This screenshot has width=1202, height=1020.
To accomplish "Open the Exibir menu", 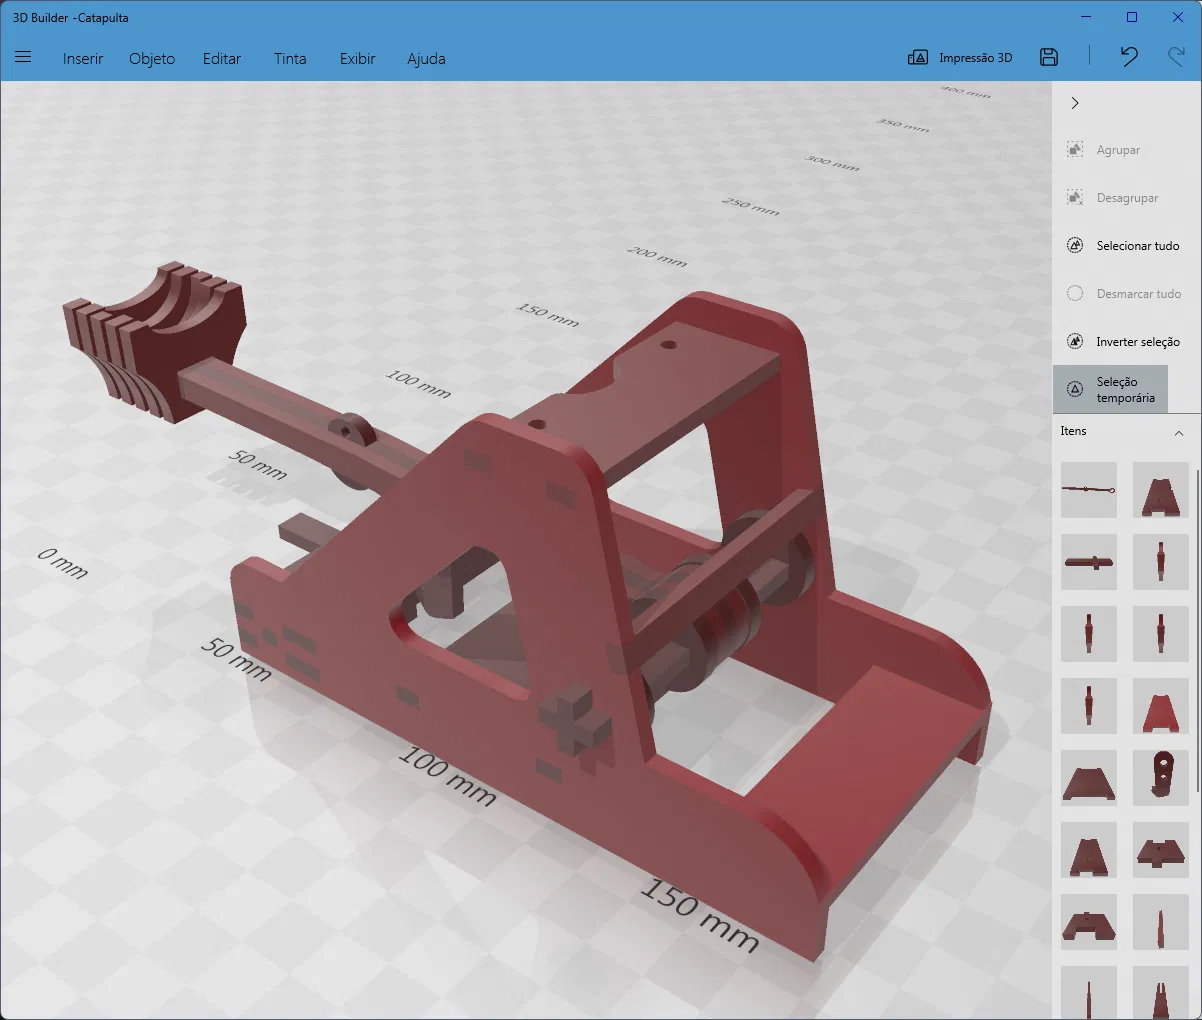I will click(x=357, y=58).
